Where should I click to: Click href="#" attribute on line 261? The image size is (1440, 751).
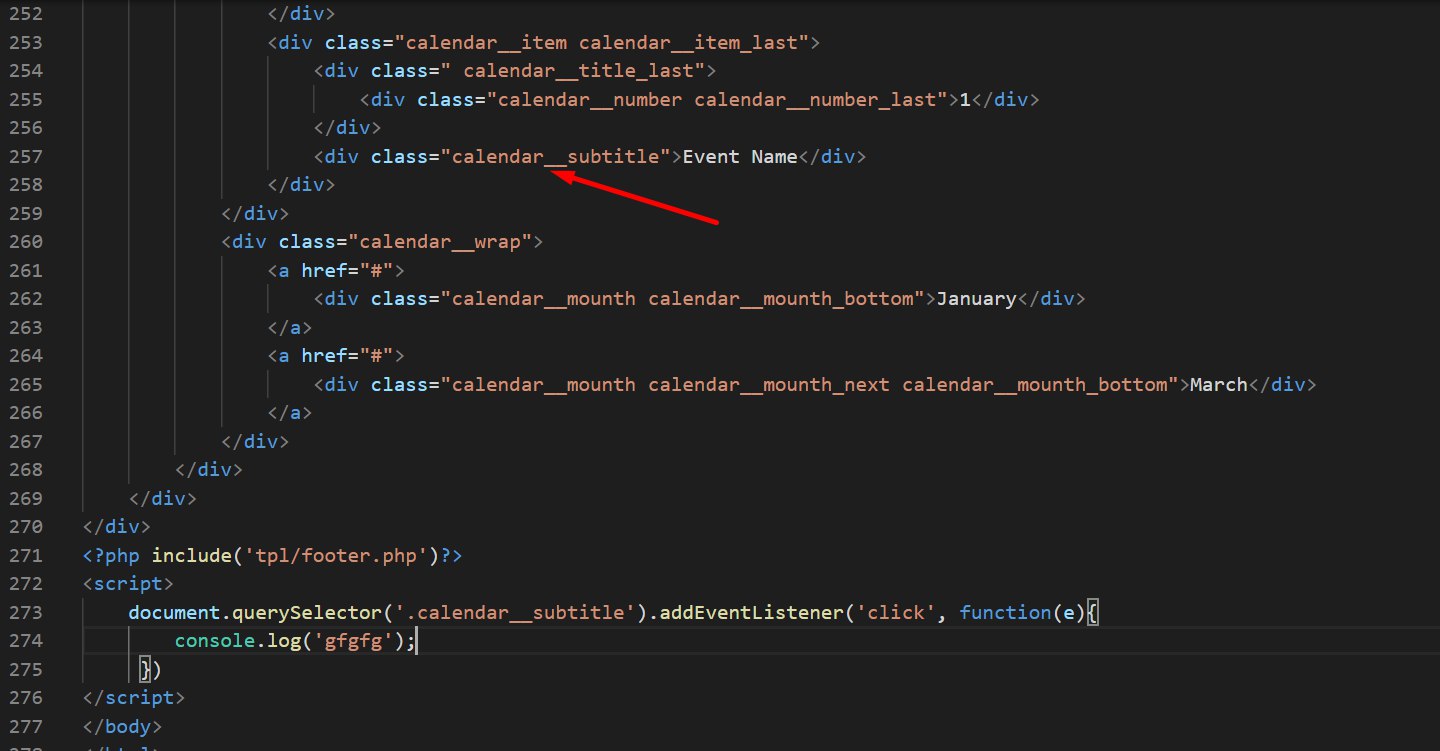tap(347, 270)
